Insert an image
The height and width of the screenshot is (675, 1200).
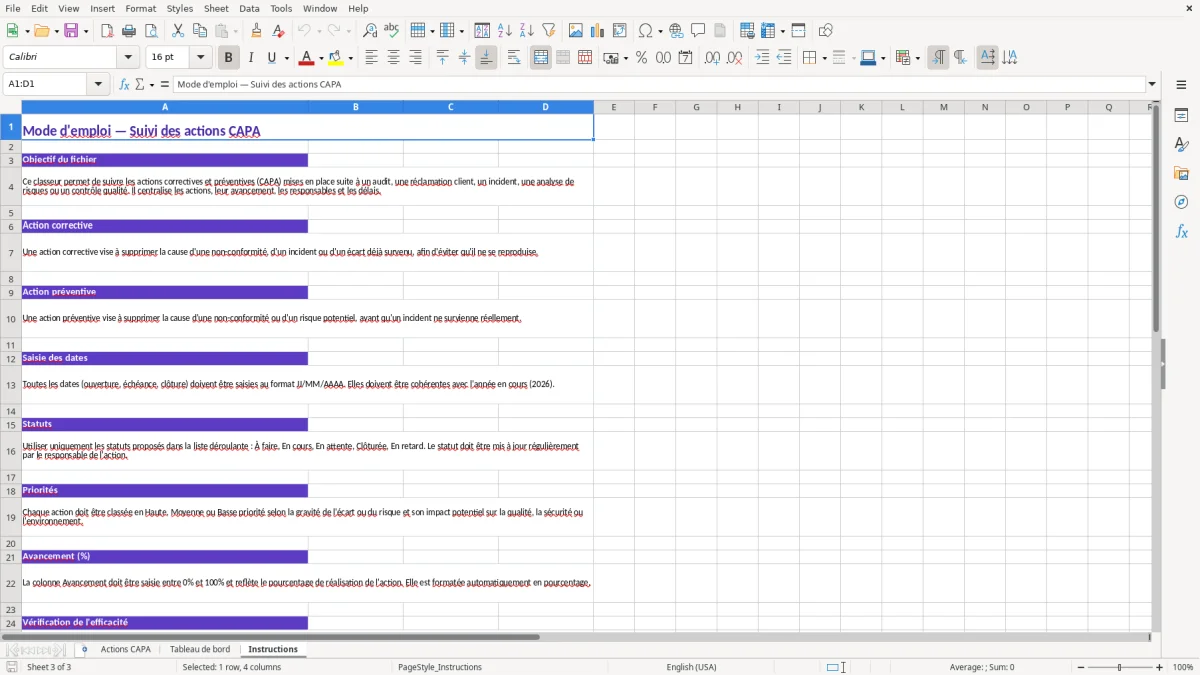click(x=576, y=31)
